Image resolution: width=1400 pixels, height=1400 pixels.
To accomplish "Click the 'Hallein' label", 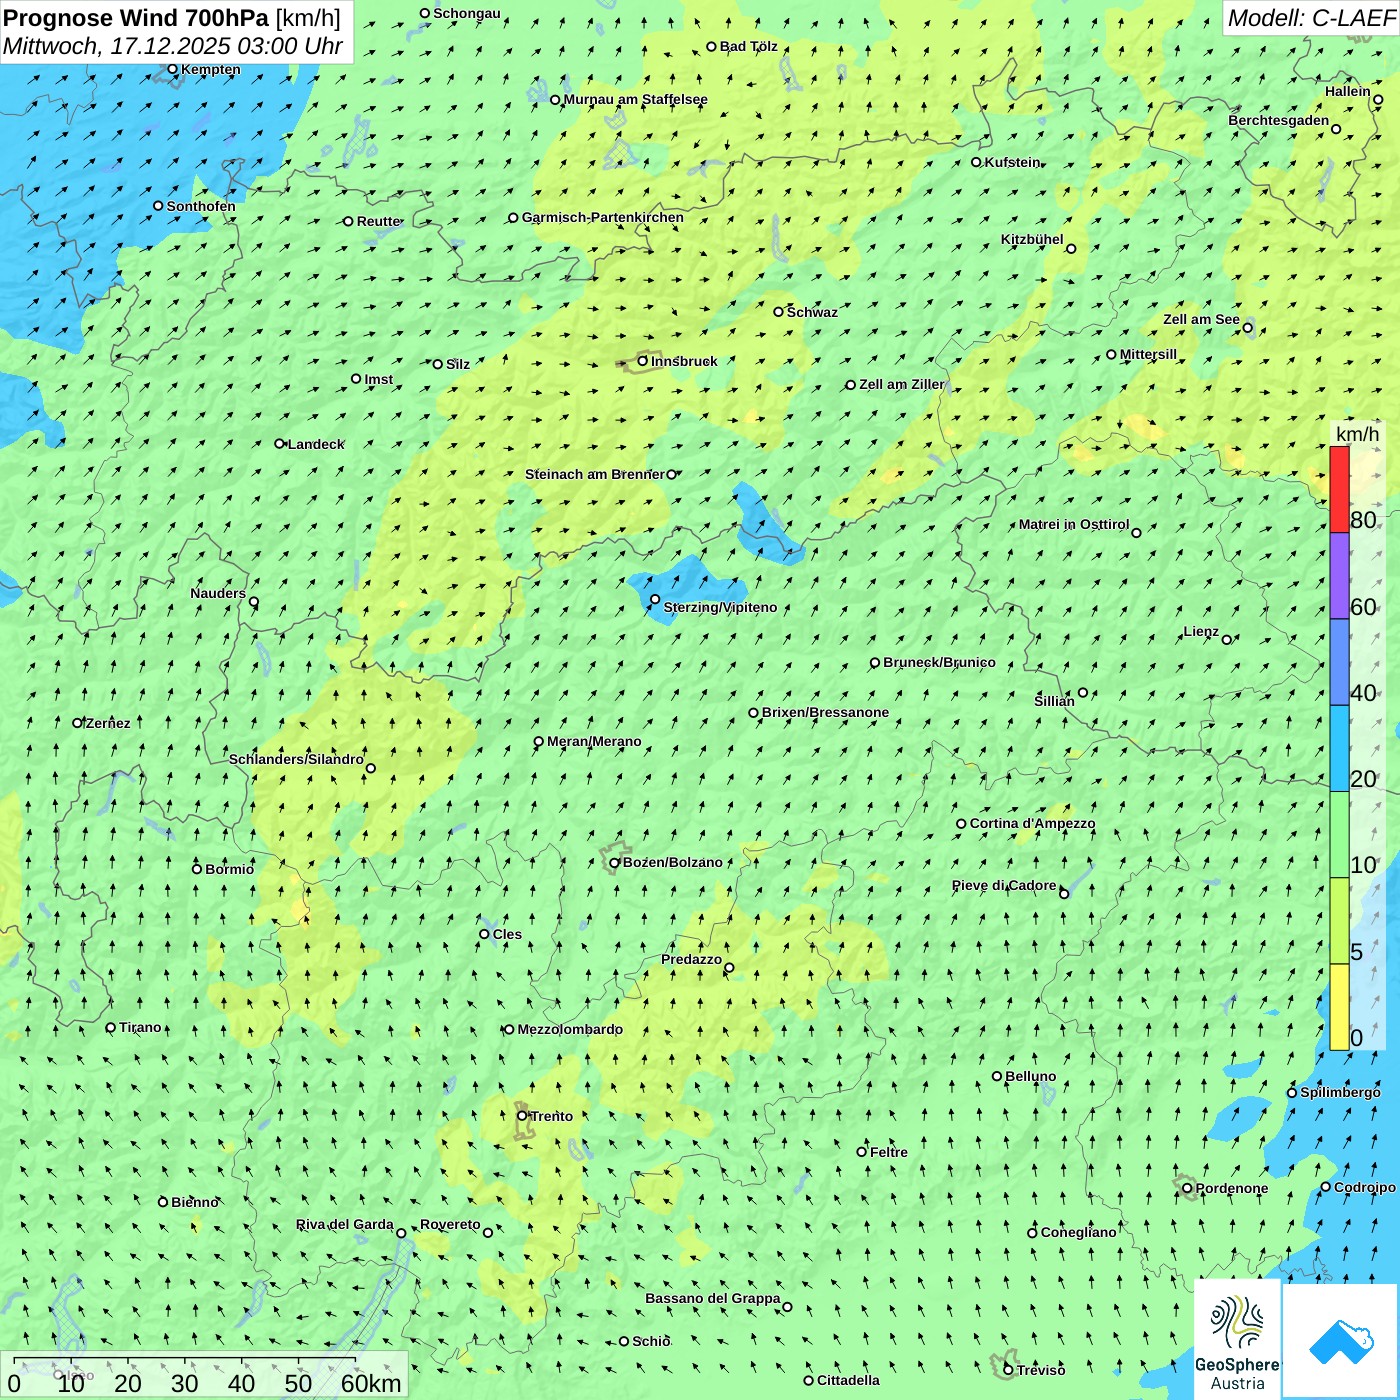I will [x=1348, y=91].
